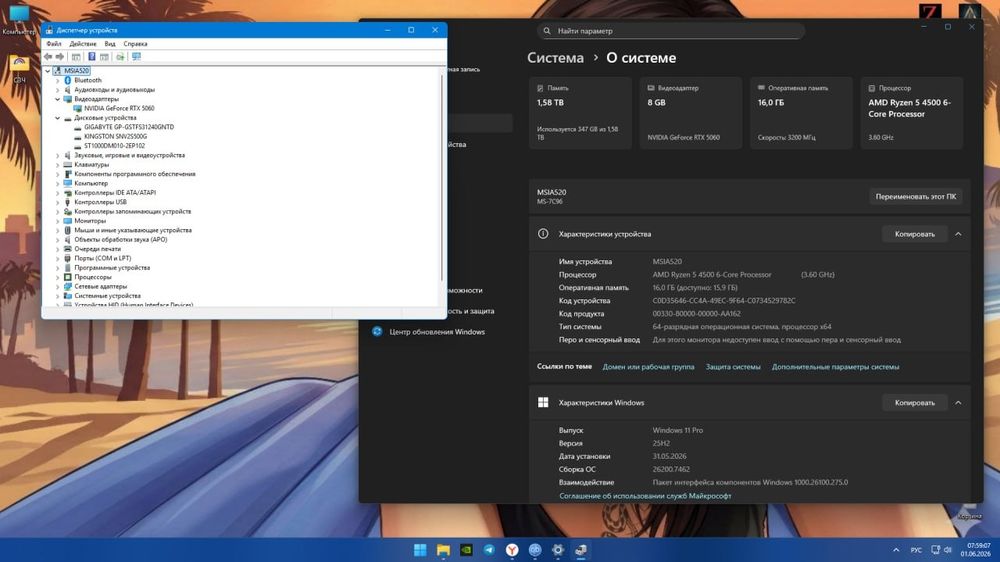The width and height of the screenshot is (1000, 562).
Task: Open Telegram from the taskbar
Action: (489, 550)
